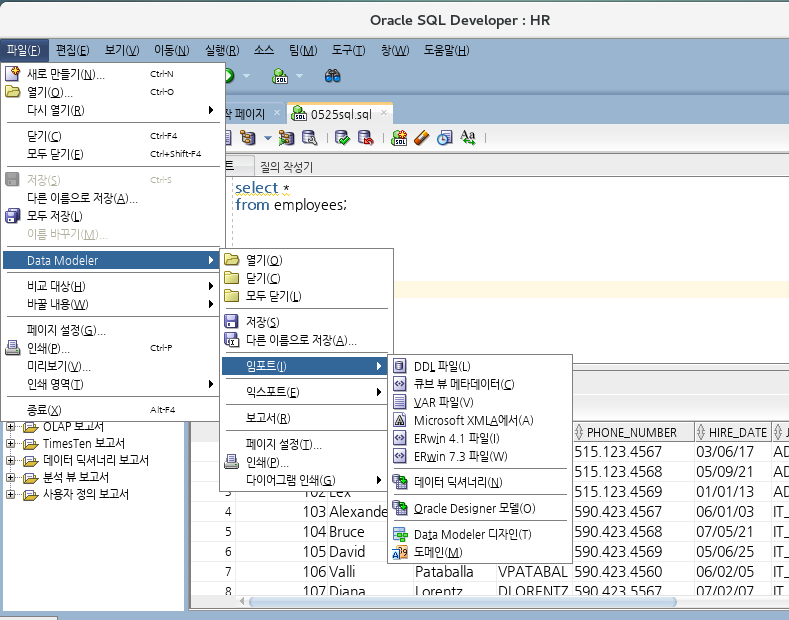
Task: Open the 도구(T) menu
Action: [x=348, y=50]
